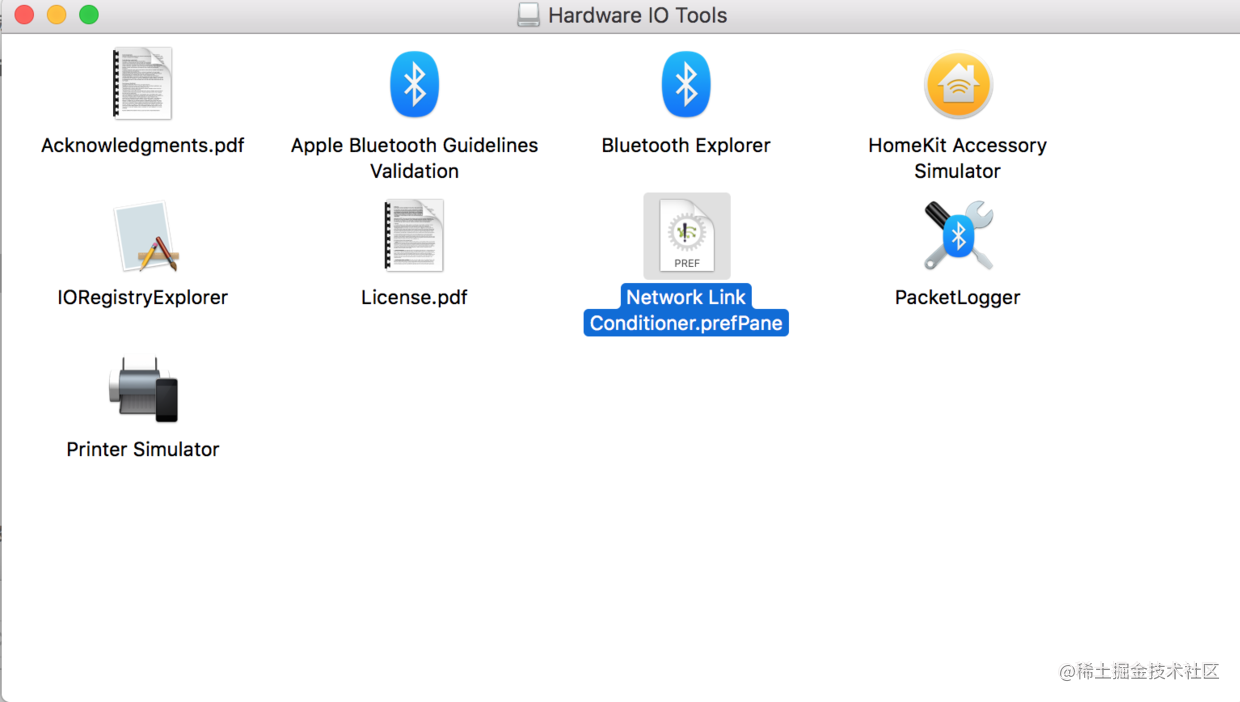Viewport: 1240px width, 702px height.
Task: Click the Bluetooth Explorer name label
Action: [x=686, y=145]
